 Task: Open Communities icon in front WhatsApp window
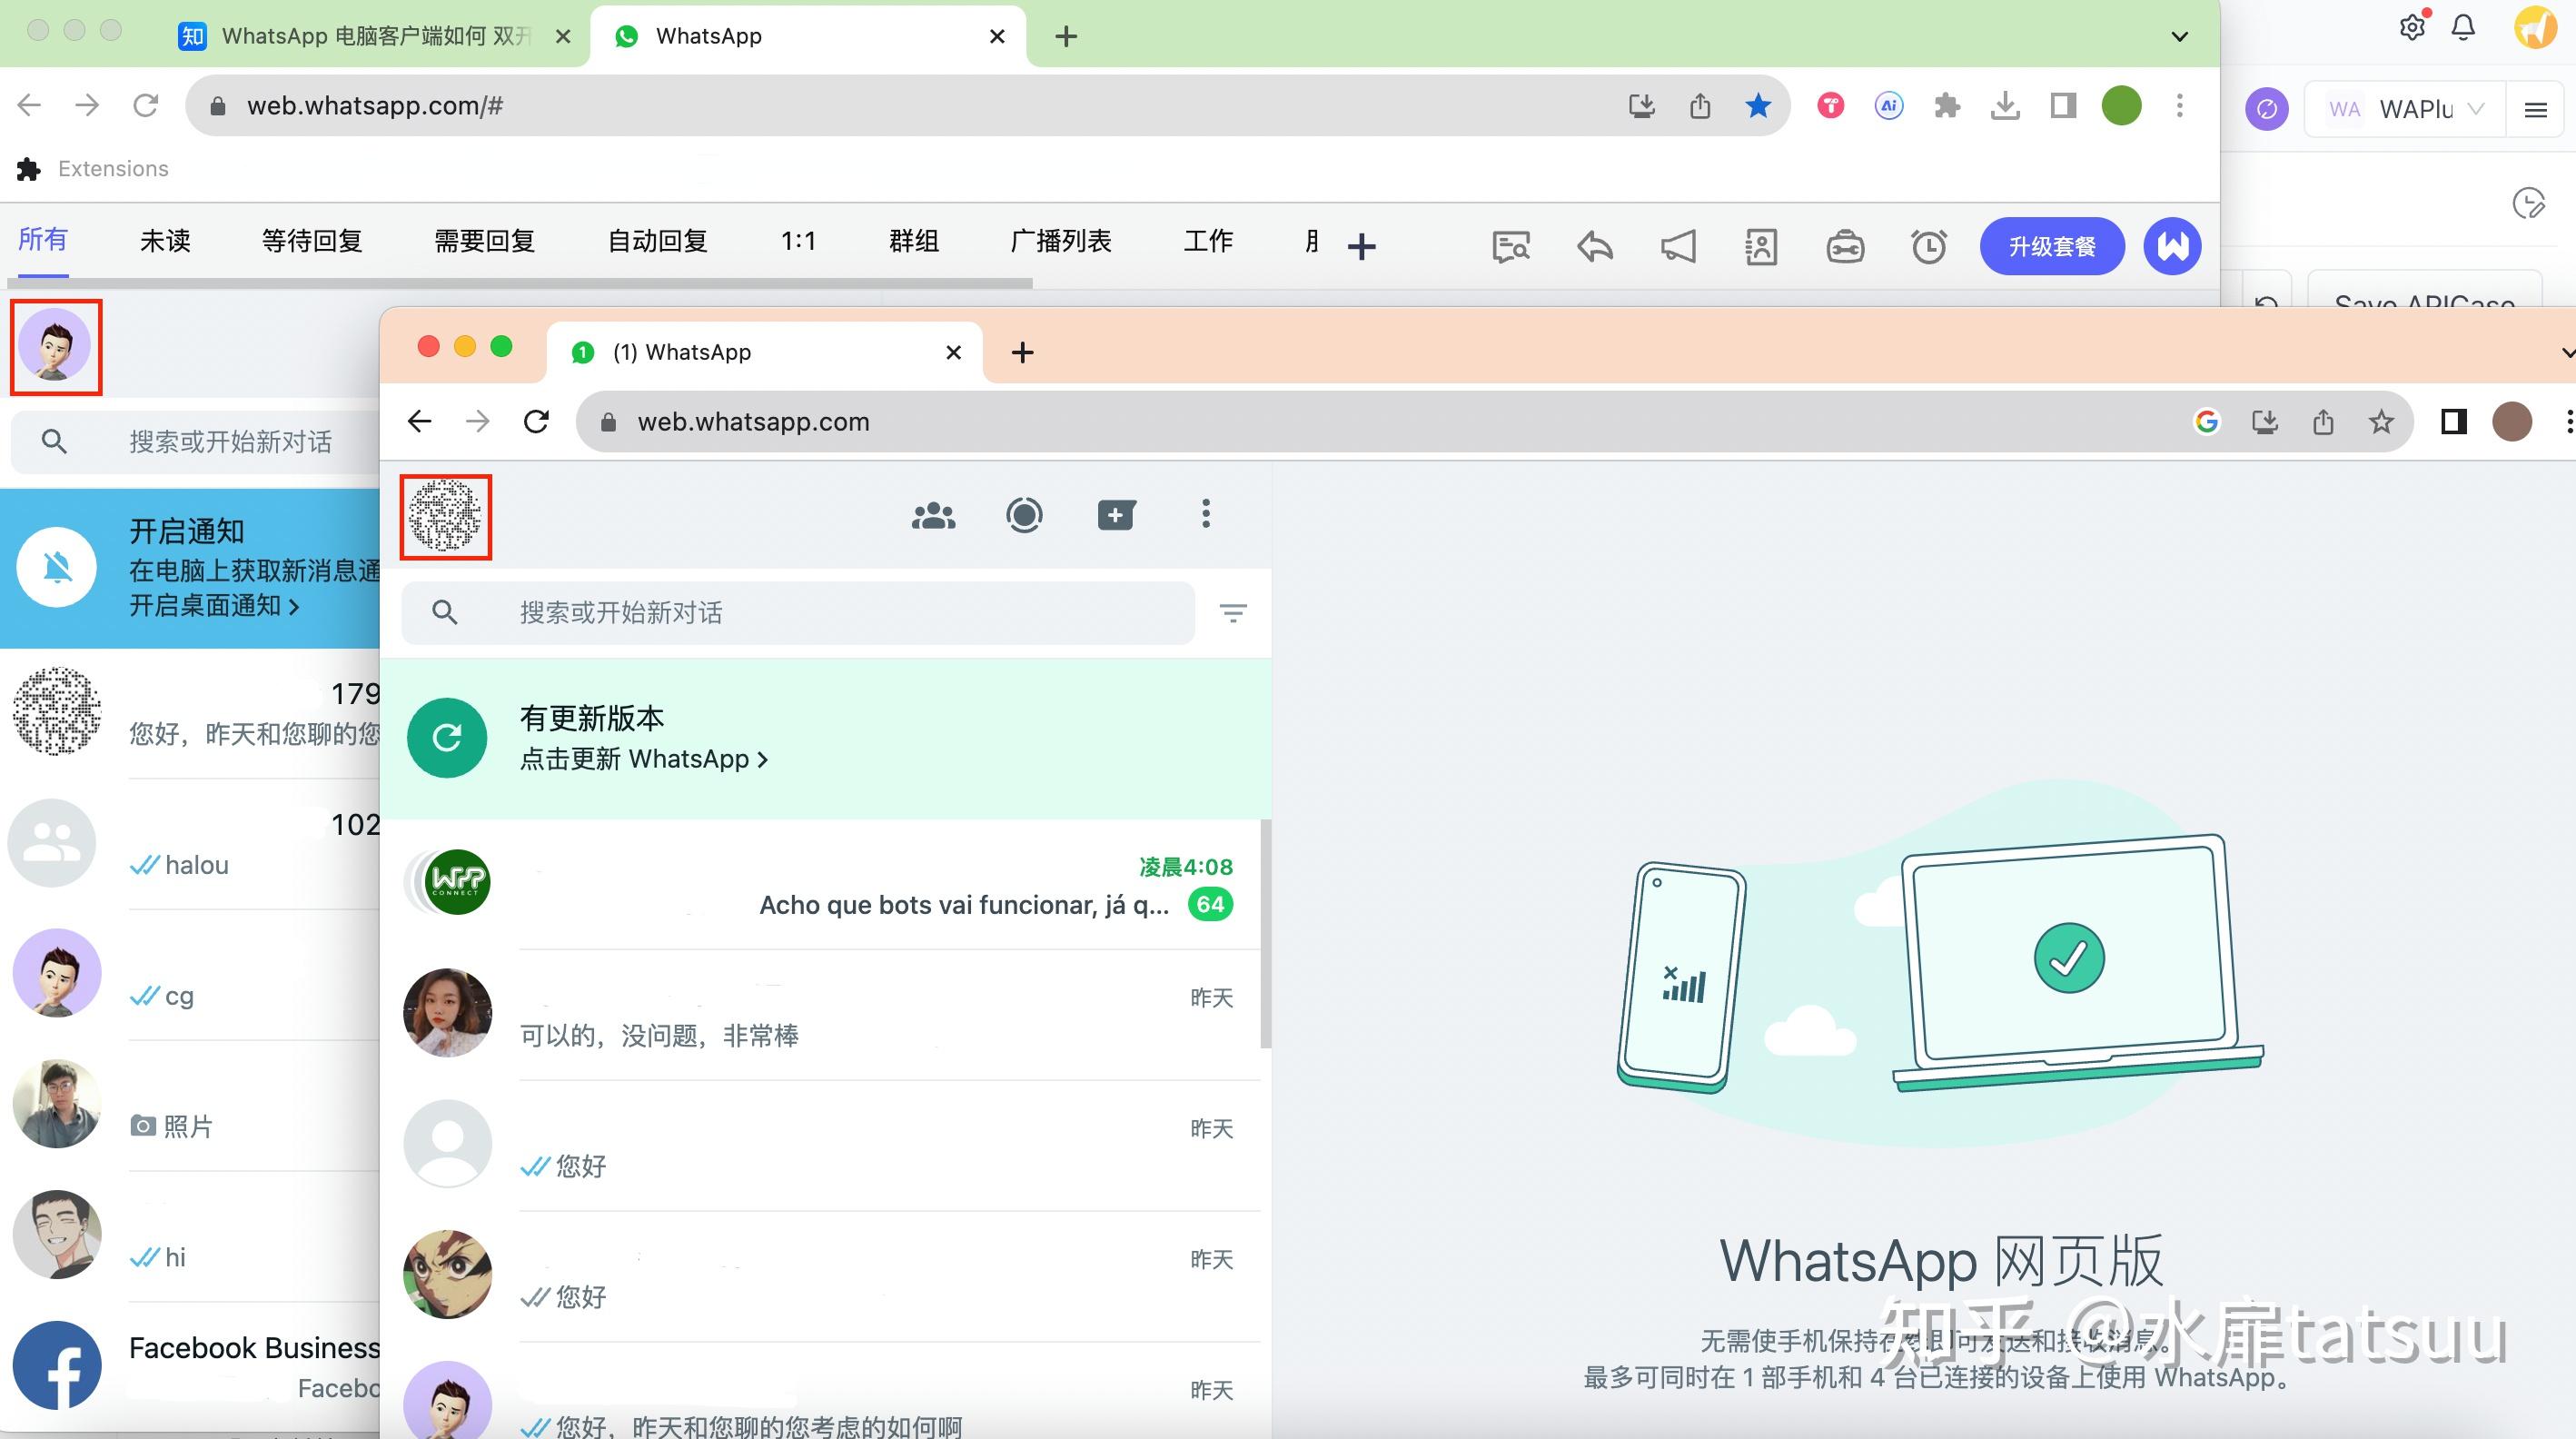(933, 515)
